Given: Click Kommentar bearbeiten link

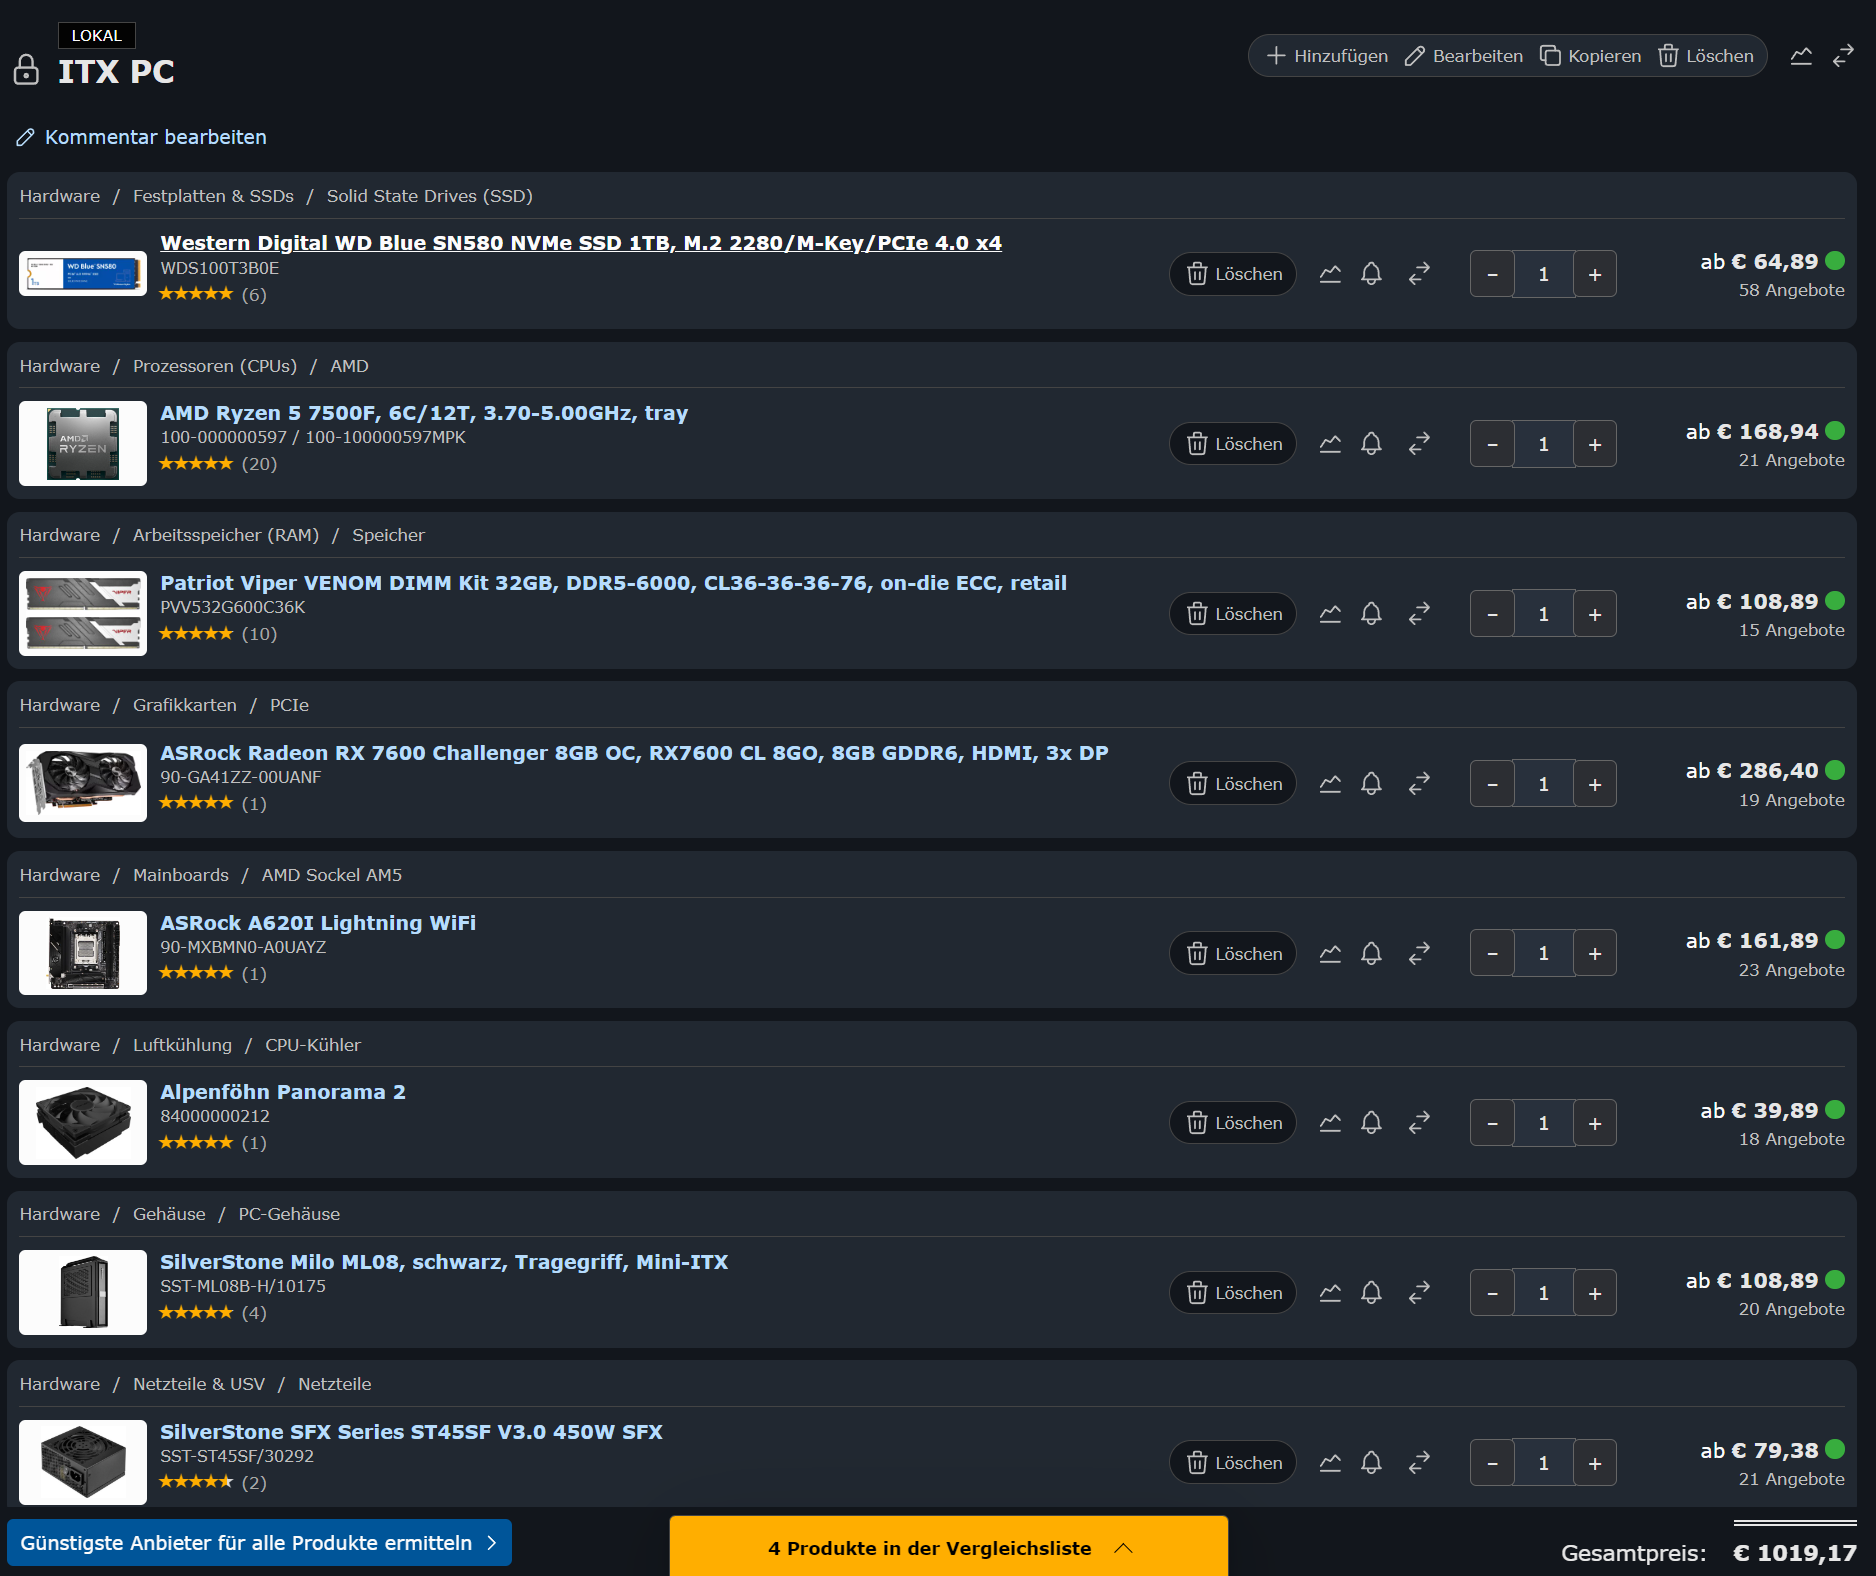Looking at the screenshot, I should pyautogui.click(x=142, y=137).
